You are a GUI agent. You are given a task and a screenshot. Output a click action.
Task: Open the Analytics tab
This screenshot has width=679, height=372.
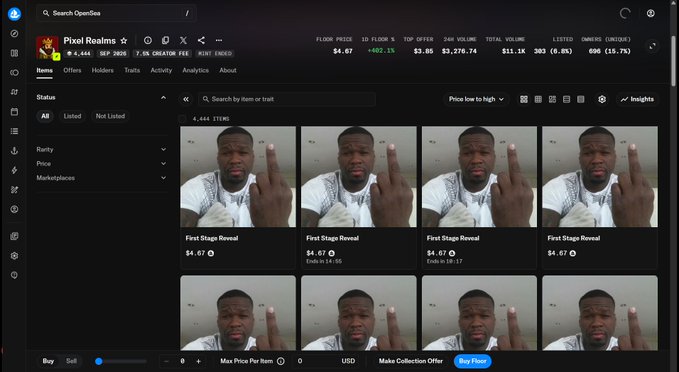click(x=195, y=70)
